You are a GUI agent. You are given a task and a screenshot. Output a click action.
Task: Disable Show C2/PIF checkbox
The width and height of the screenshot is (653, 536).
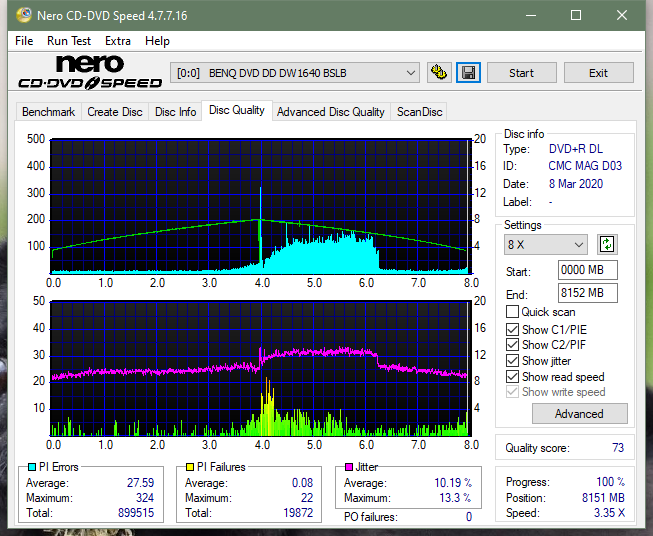point(512,344)
